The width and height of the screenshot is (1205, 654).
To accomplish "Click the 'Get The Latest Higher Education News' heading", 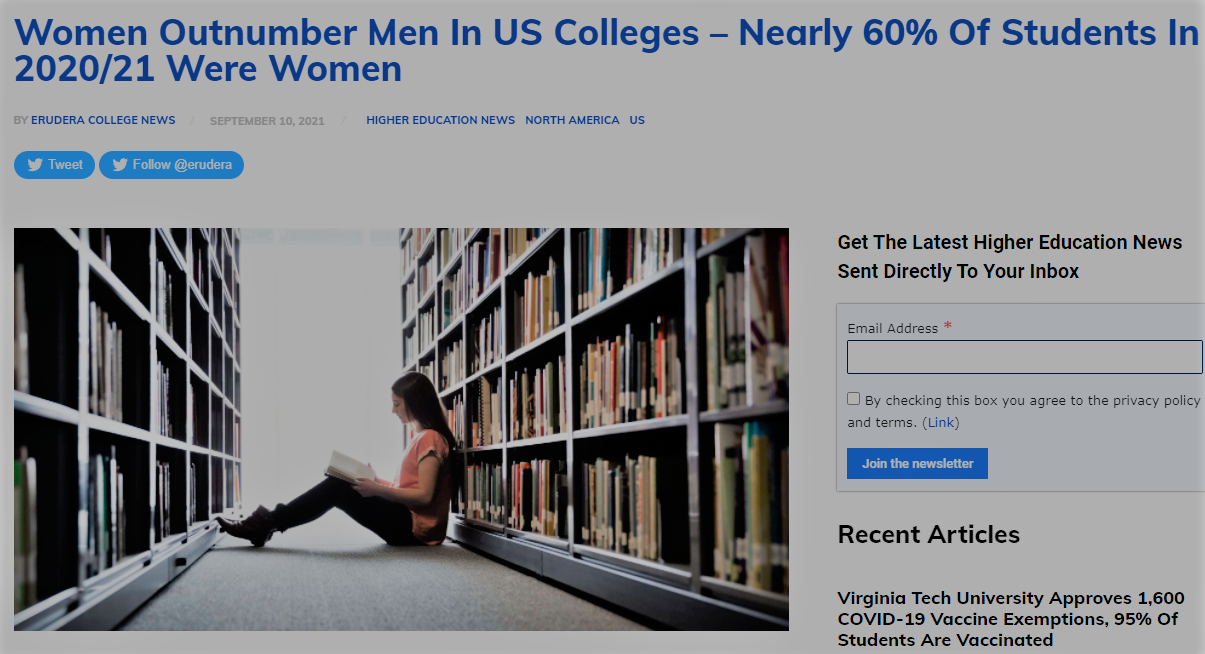I will [x=1010, y=256].
